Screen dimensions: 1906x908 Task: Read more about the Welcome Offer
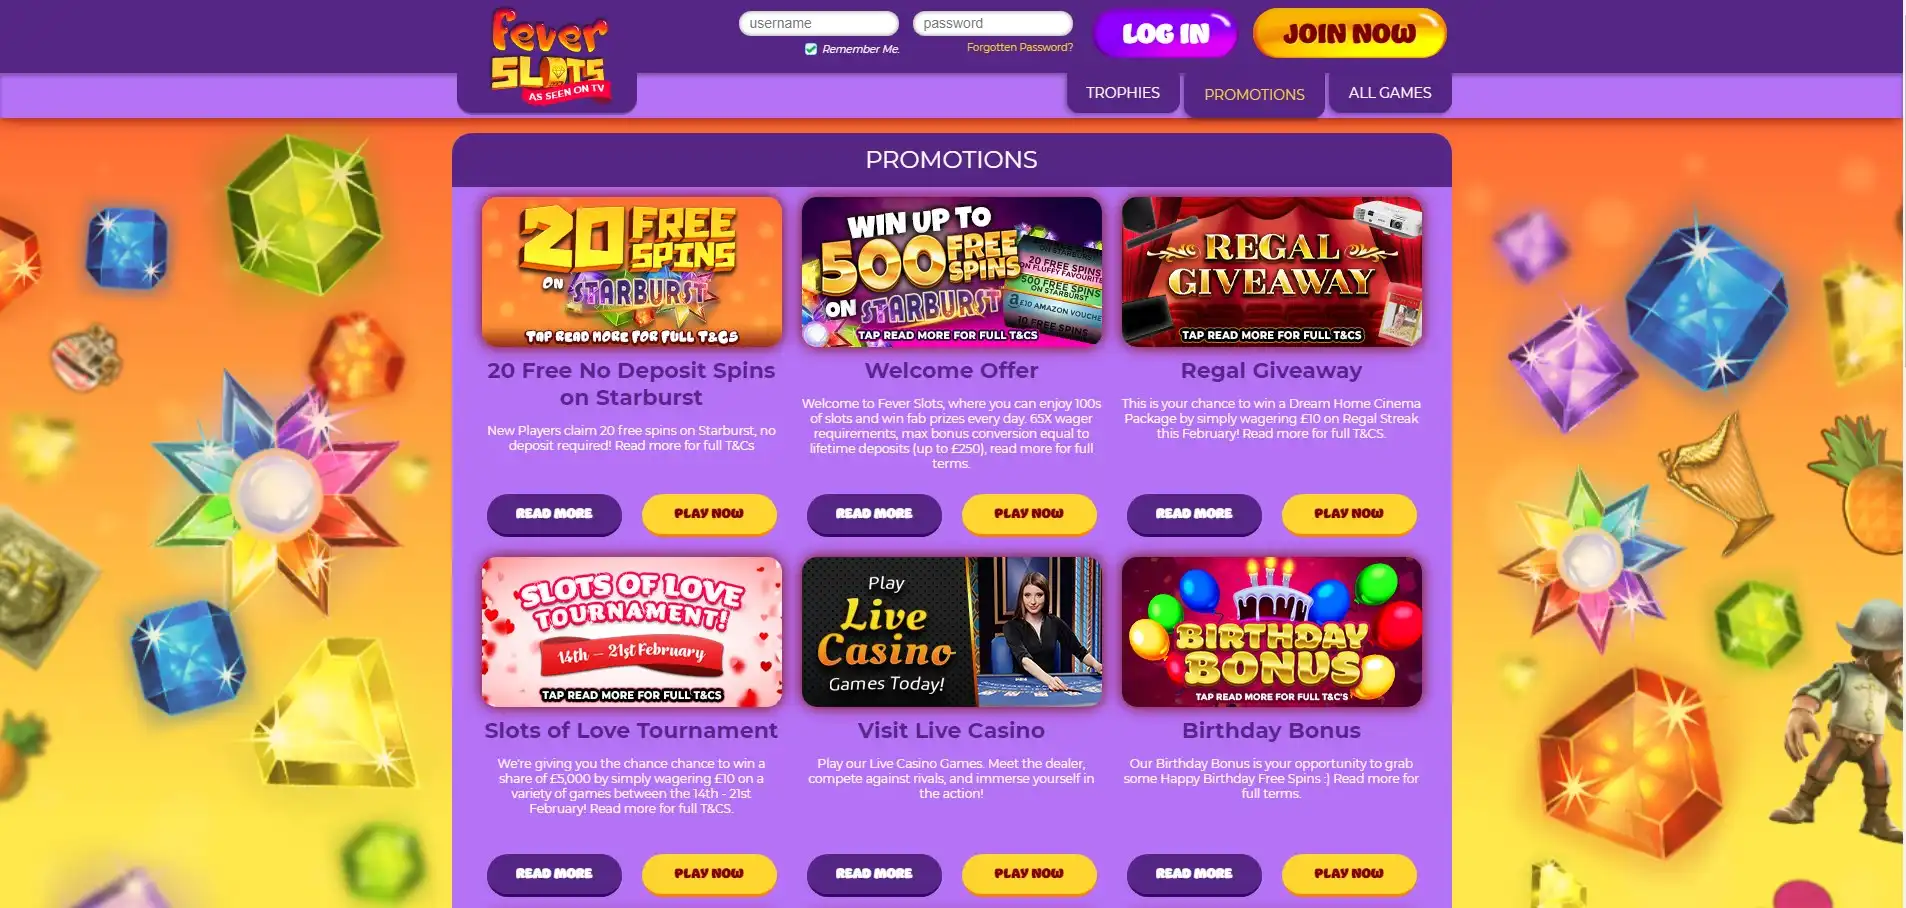pyautogui.click(x=874, y=514)
